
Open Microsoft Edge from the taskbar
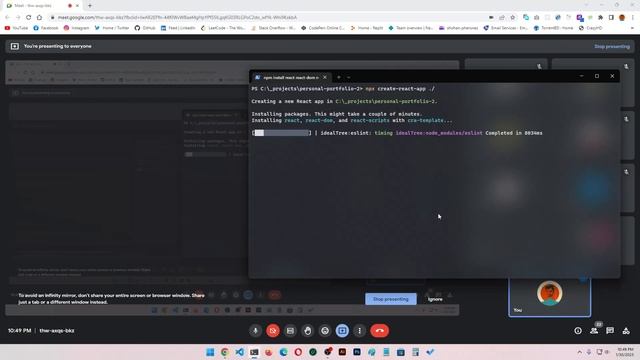pyautogui.click(x=283, y=352)
